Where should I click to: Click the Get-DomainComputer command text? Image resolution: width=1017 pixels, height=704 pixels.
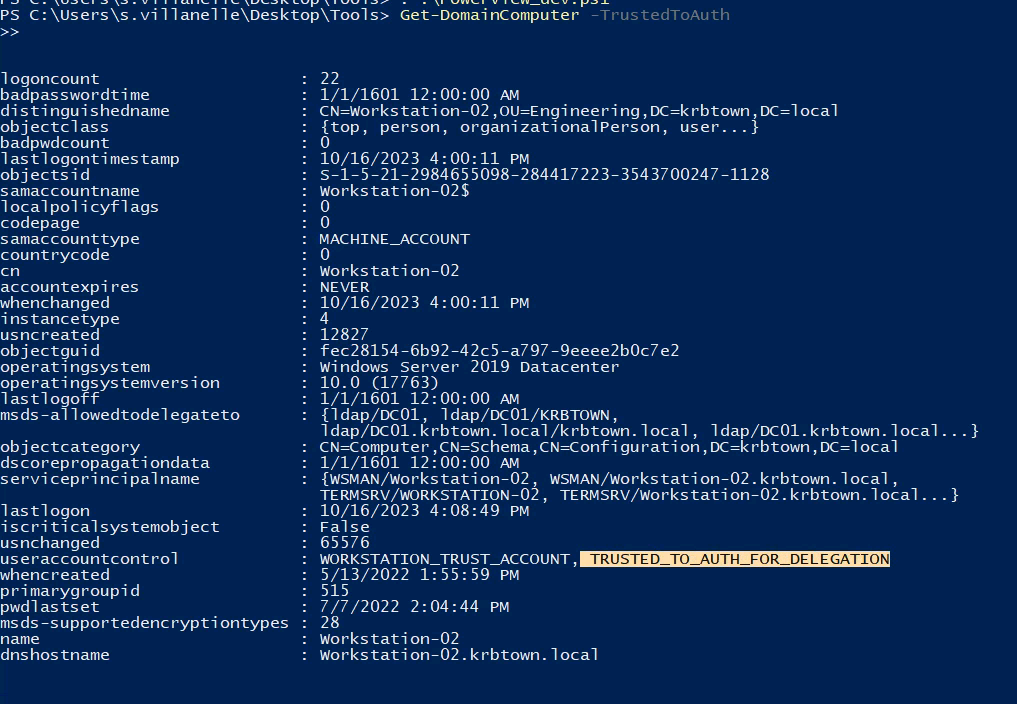(489, 15)
